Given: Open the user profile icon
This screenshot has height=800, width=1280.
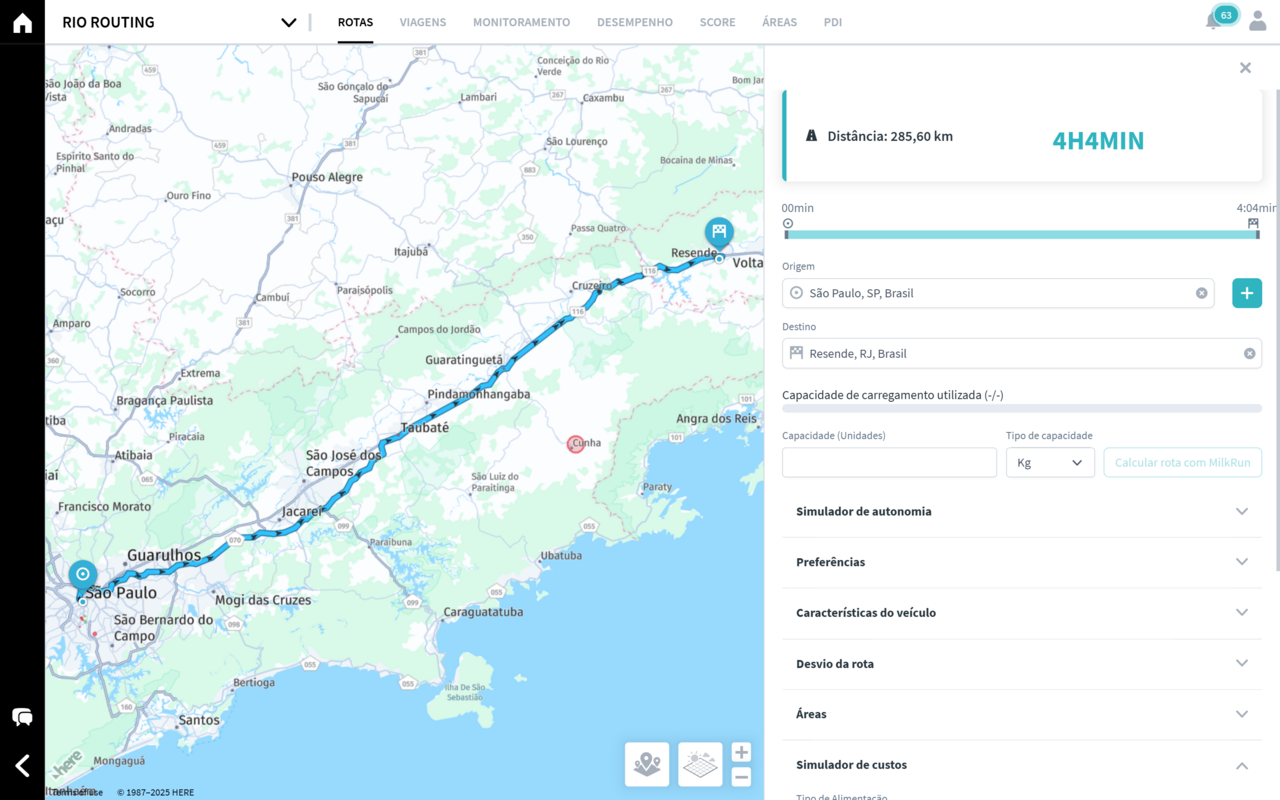Looking at the screenshot, I should [1257, 21].
